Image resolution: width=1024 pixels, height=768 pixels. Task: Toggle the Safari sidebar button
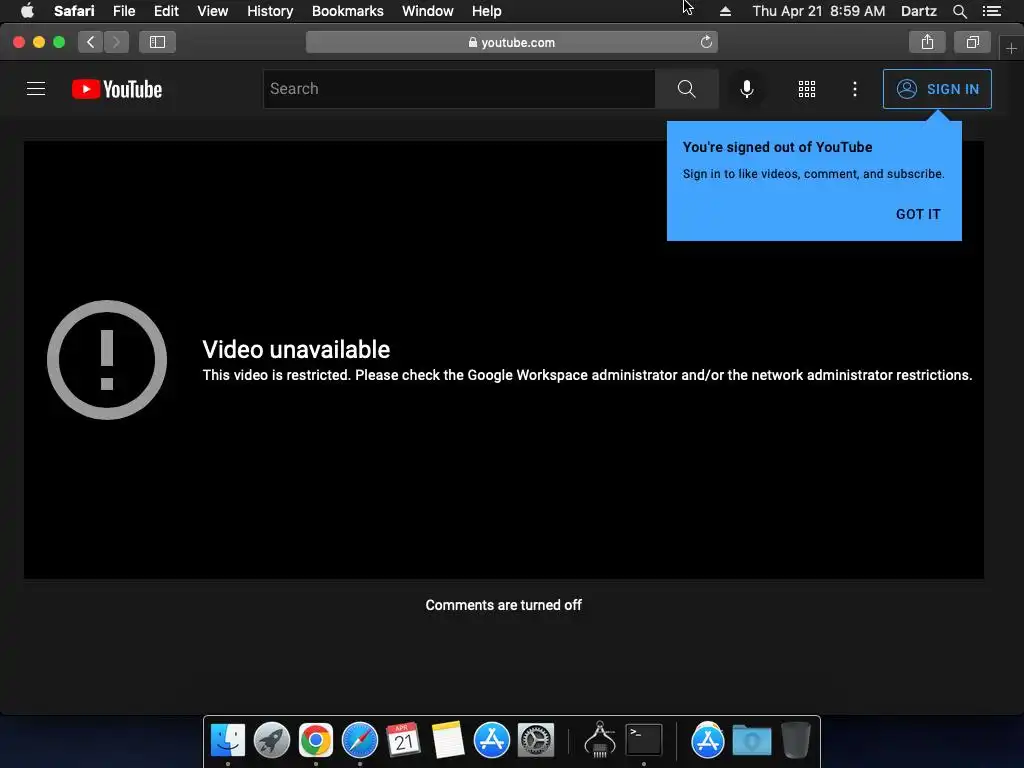157,42
